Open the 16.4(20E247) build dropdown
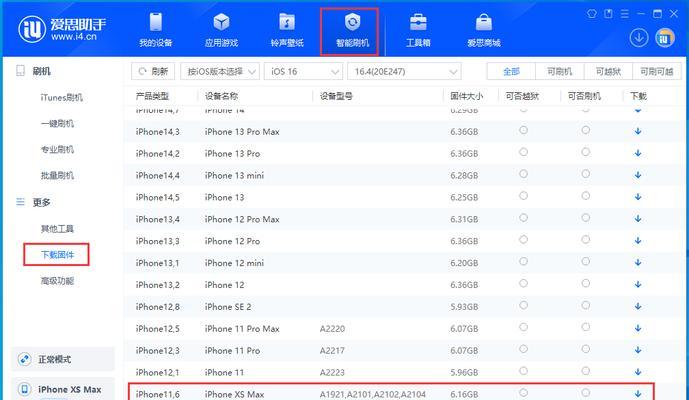The width and height of the screenshot is (689, 400). point(404,71)
